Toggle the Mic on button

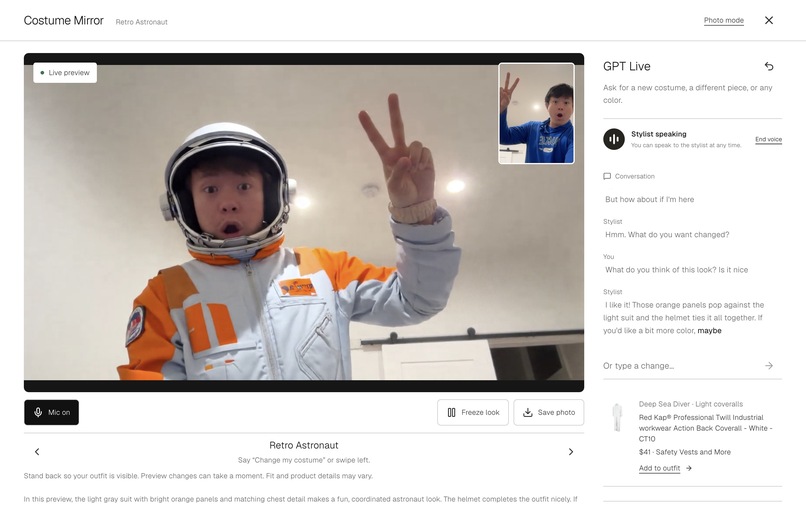tap(51, 412)
